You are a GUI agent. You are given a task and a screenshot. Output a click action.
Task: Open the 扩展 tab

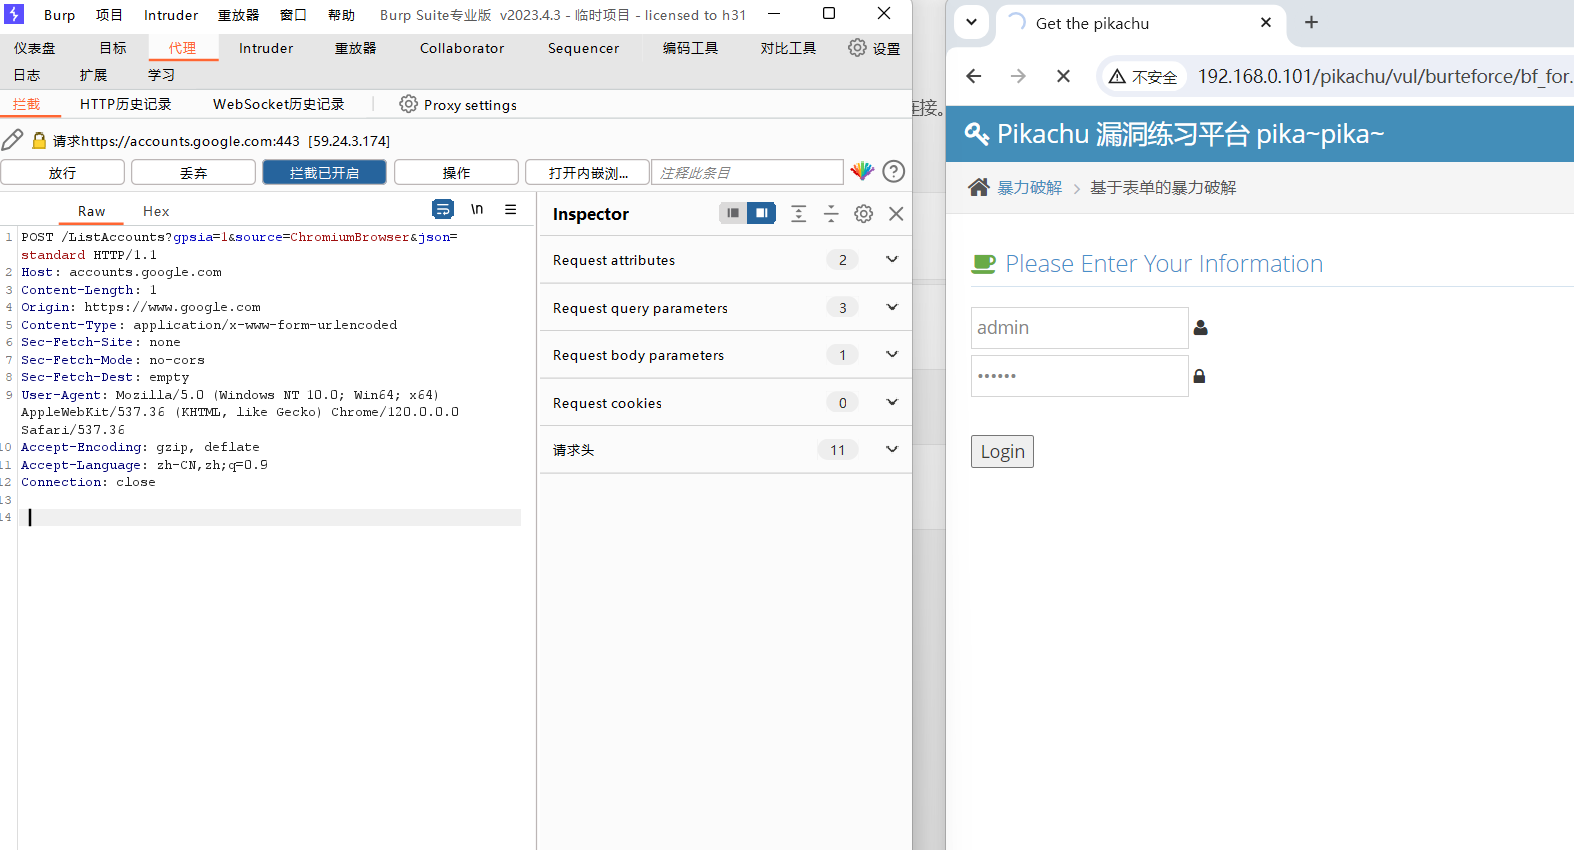pos(93,75)
